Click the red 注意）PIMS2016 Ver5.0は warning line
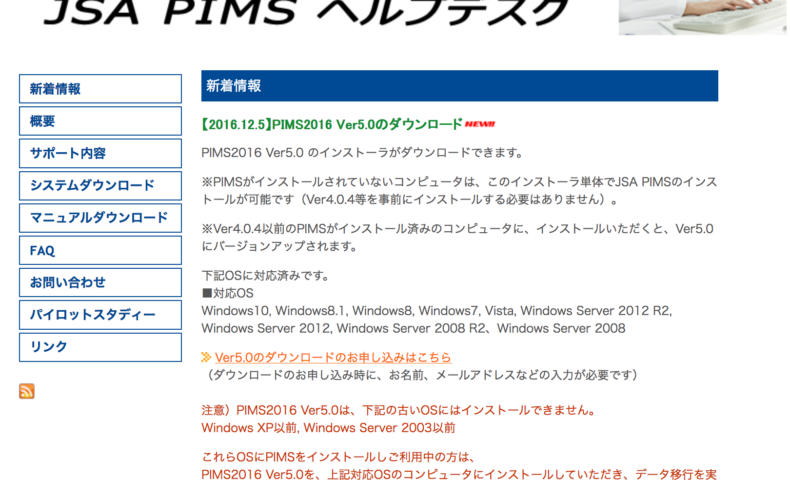This screenshot has width=790, height=480. pyautogui.click(x=399, y=410)
